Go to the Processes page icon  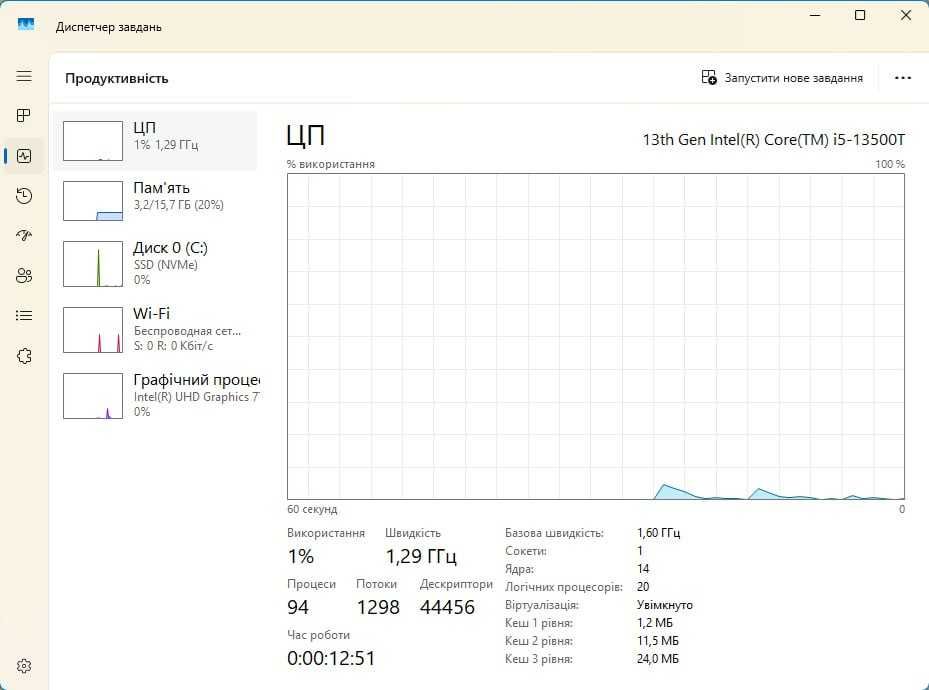(x=24, y=115)
